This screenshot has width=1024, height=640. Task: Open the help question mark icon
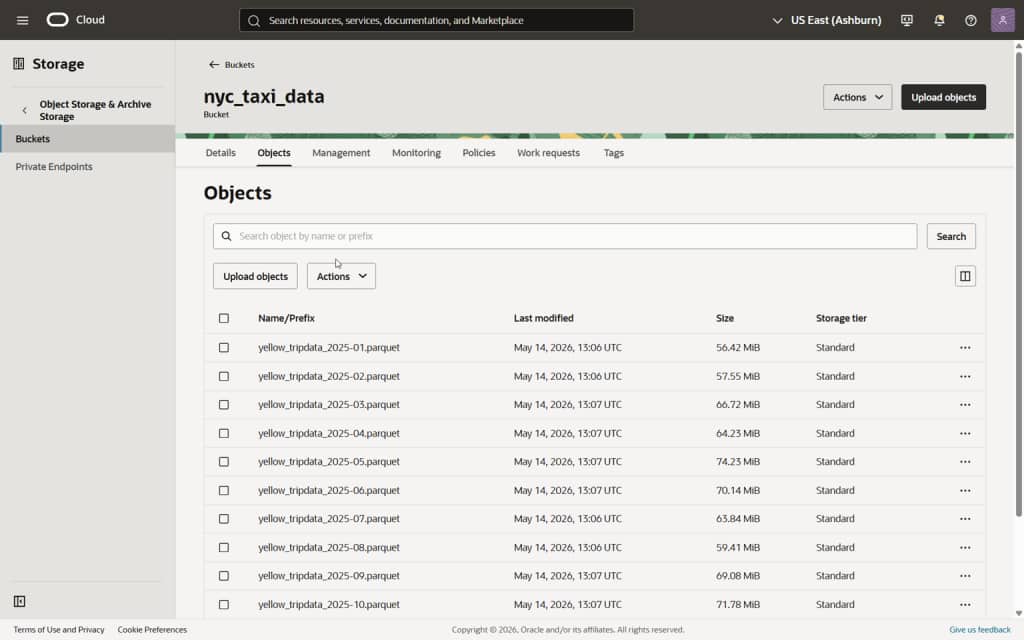(970, 20)
